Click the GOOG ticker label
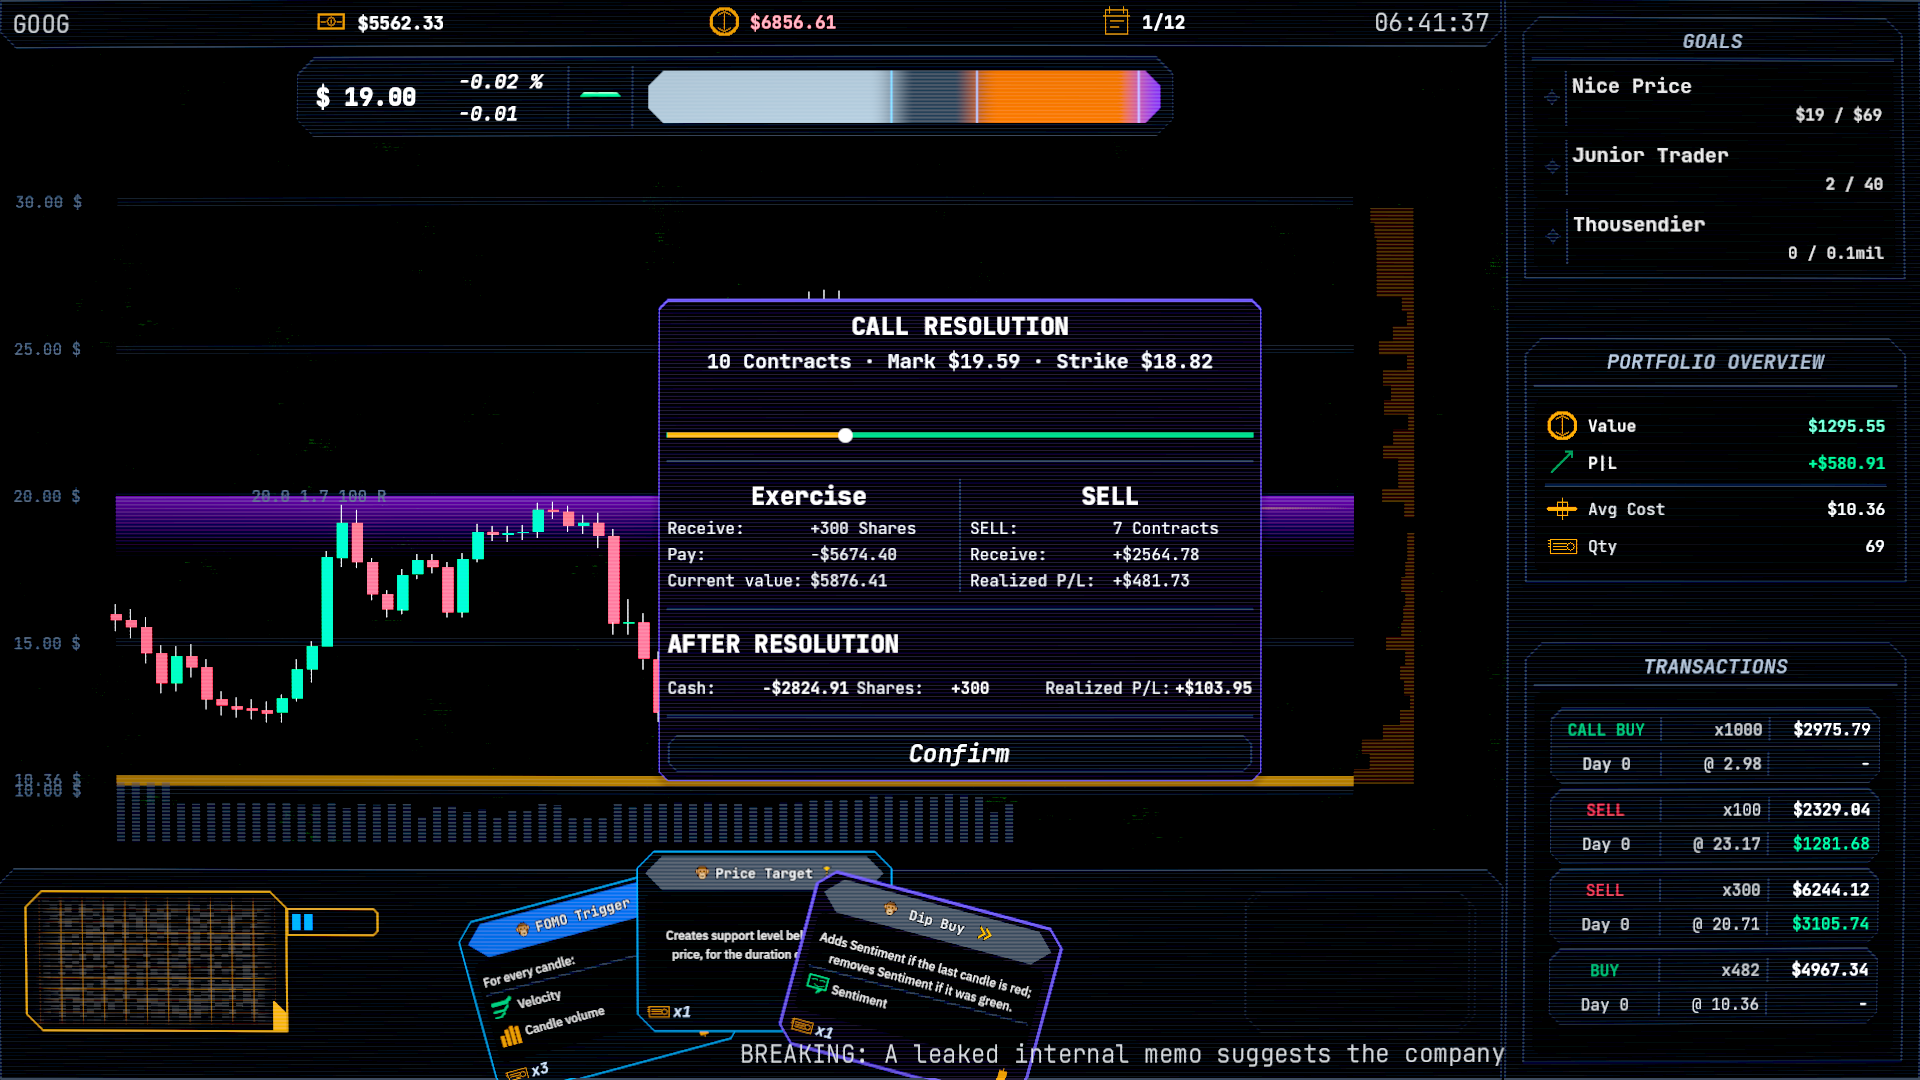Image resolution: width=1920 pixels, height=1080 pixels. pyautogui.click(x=41, y=24)
